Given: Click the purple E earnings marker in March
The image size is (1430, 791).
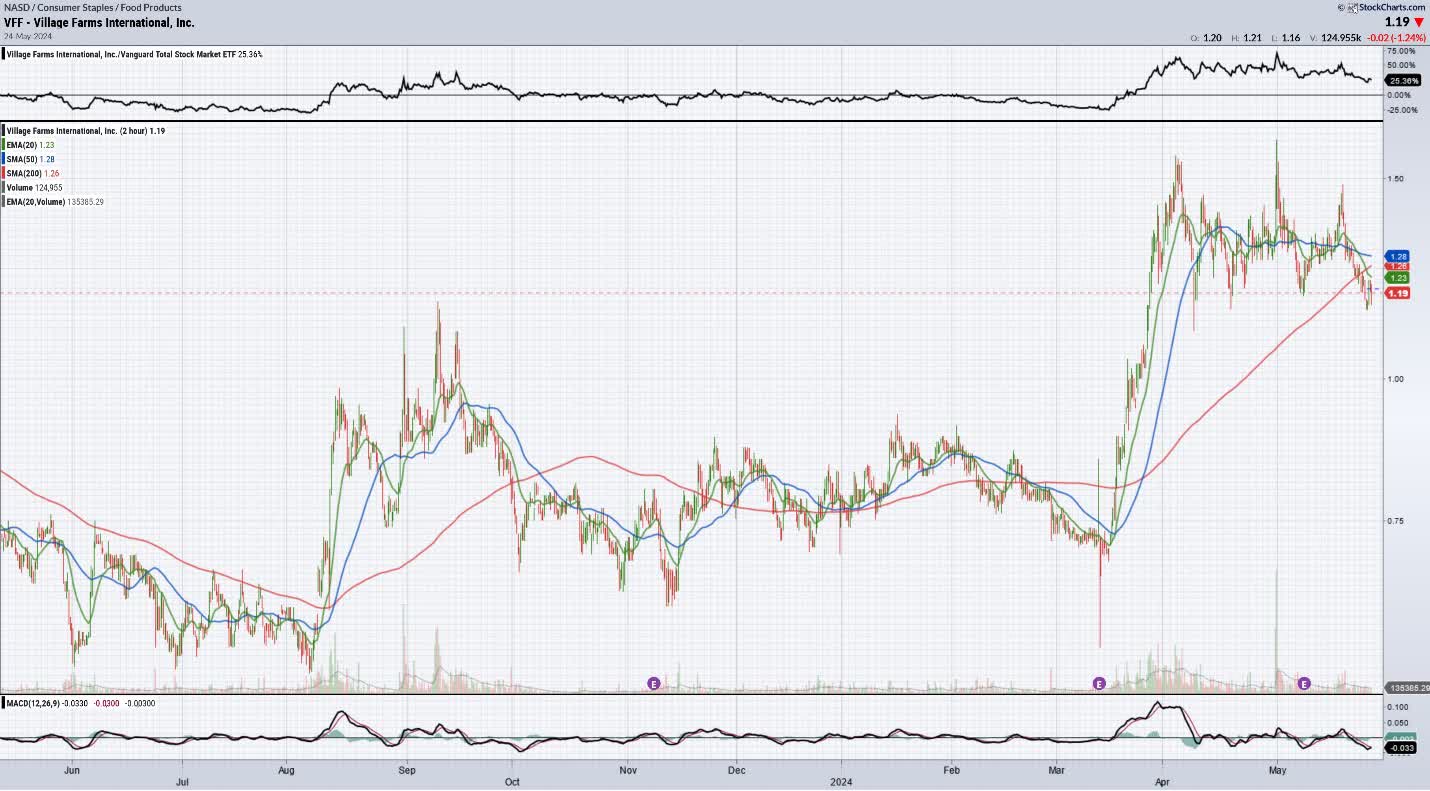Looking at the screenshot, I should point(1098,683).
